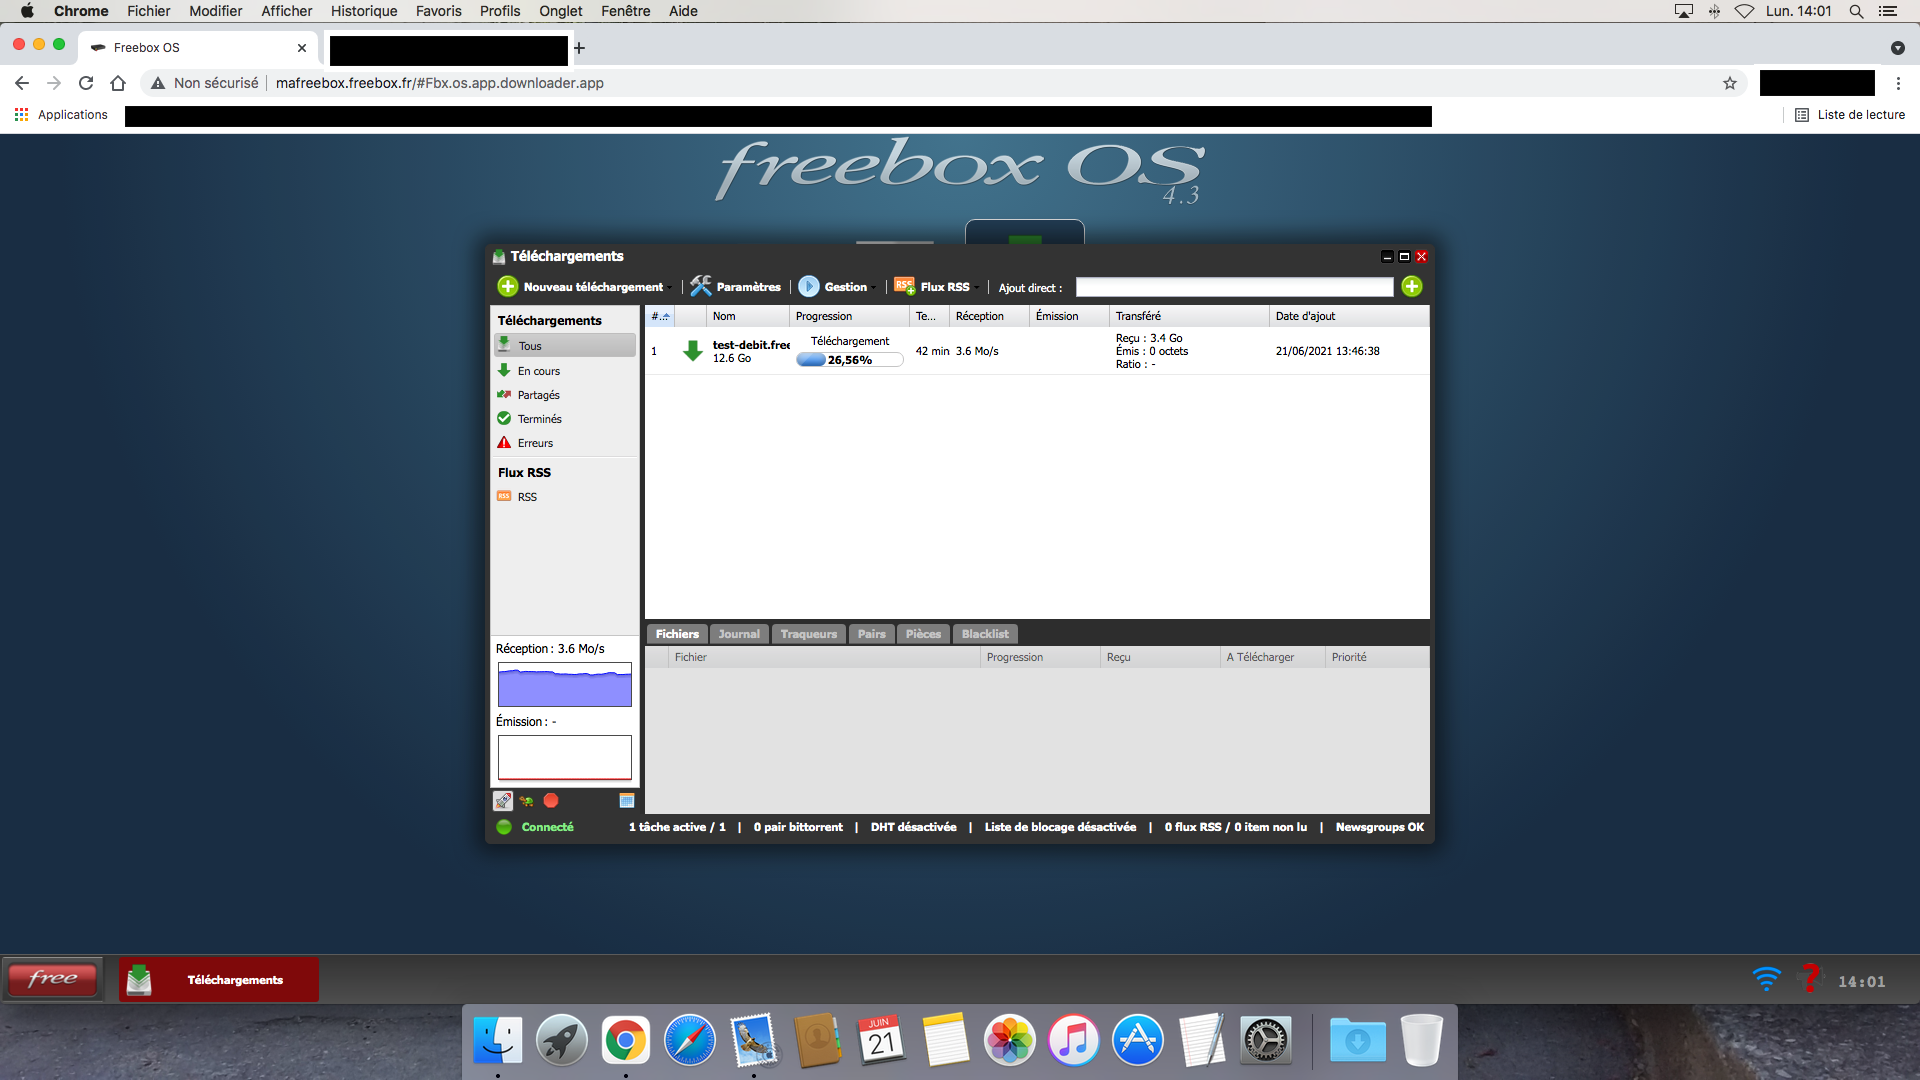
Task: Sort by the Date d'ajout column header
Action: click(1349, 316)
